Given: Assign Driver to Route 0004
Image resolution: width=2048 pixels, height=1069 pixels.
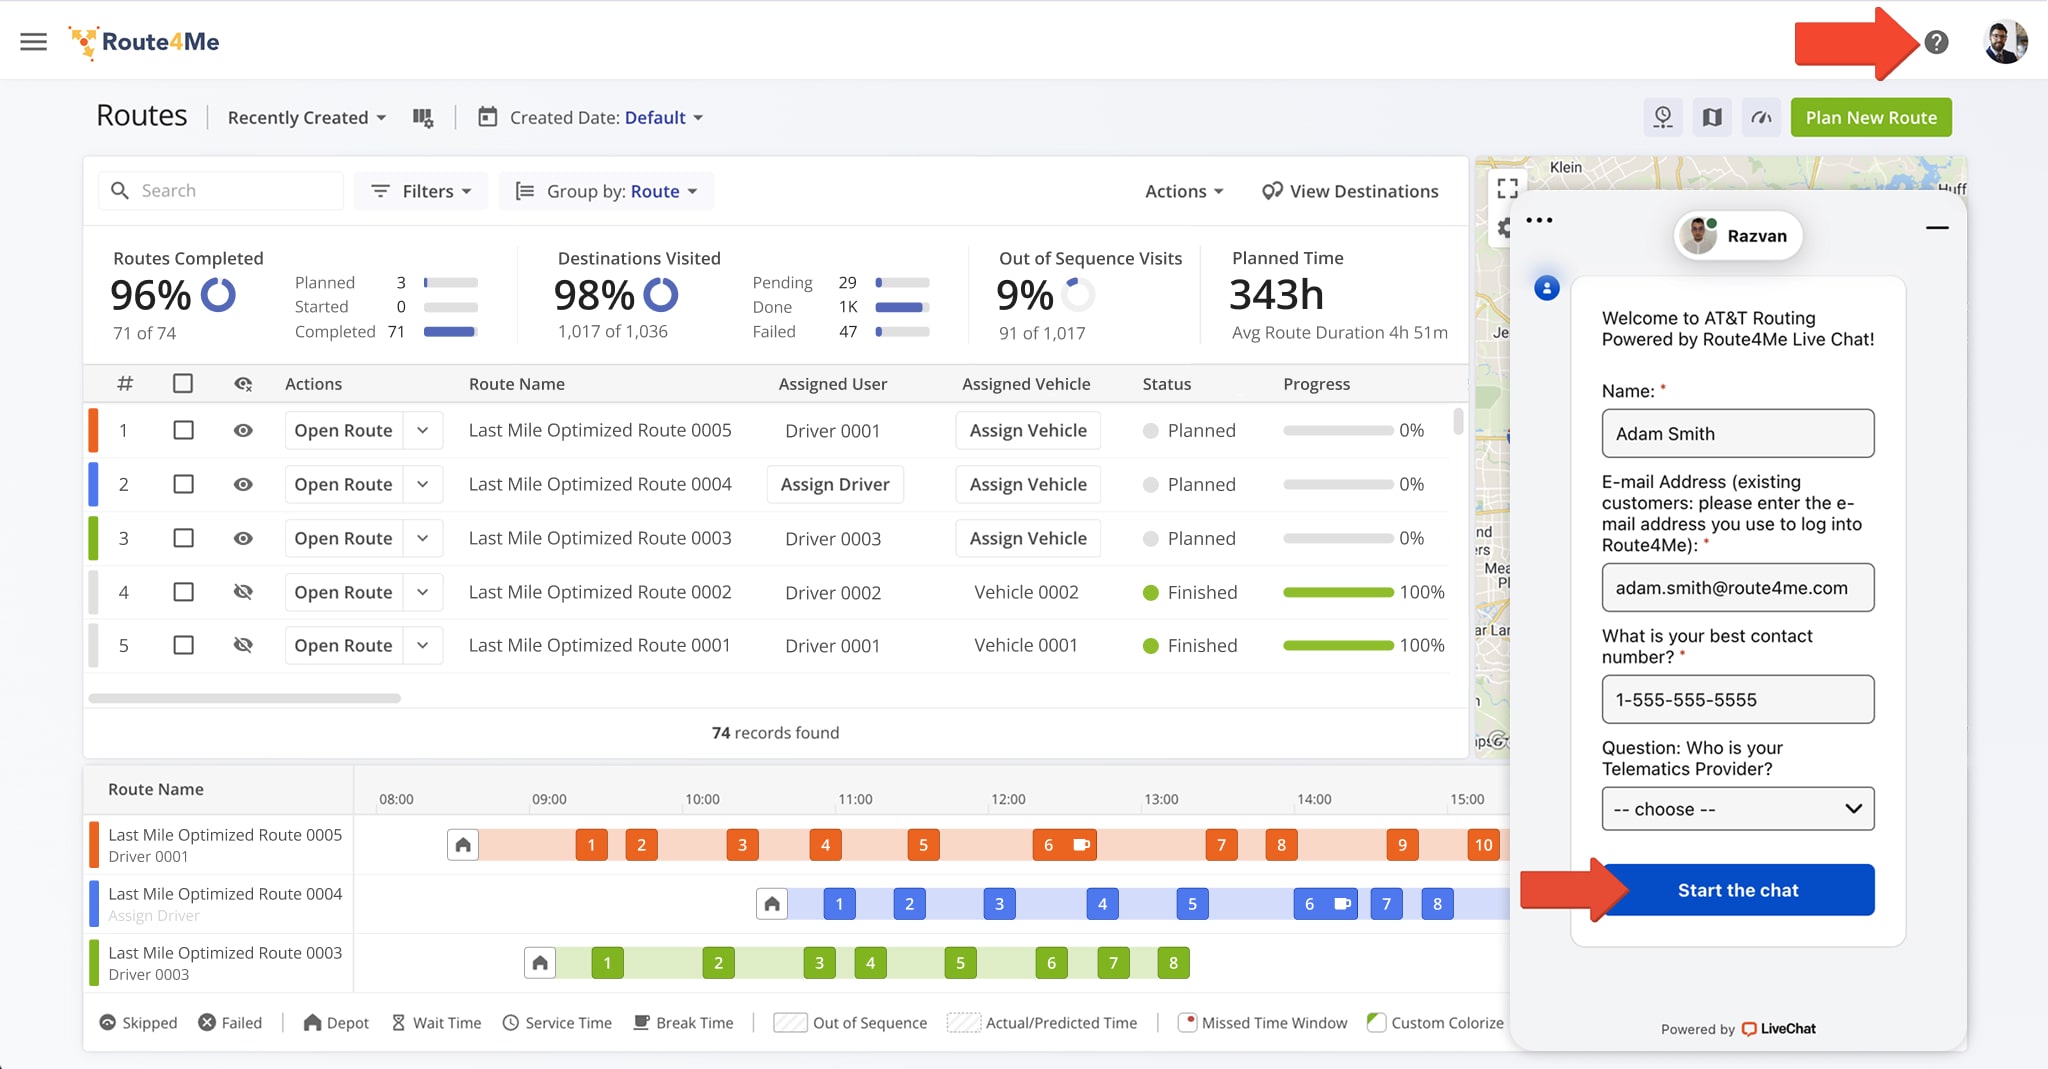Looking at the screenshot, I should pos(835,484).
